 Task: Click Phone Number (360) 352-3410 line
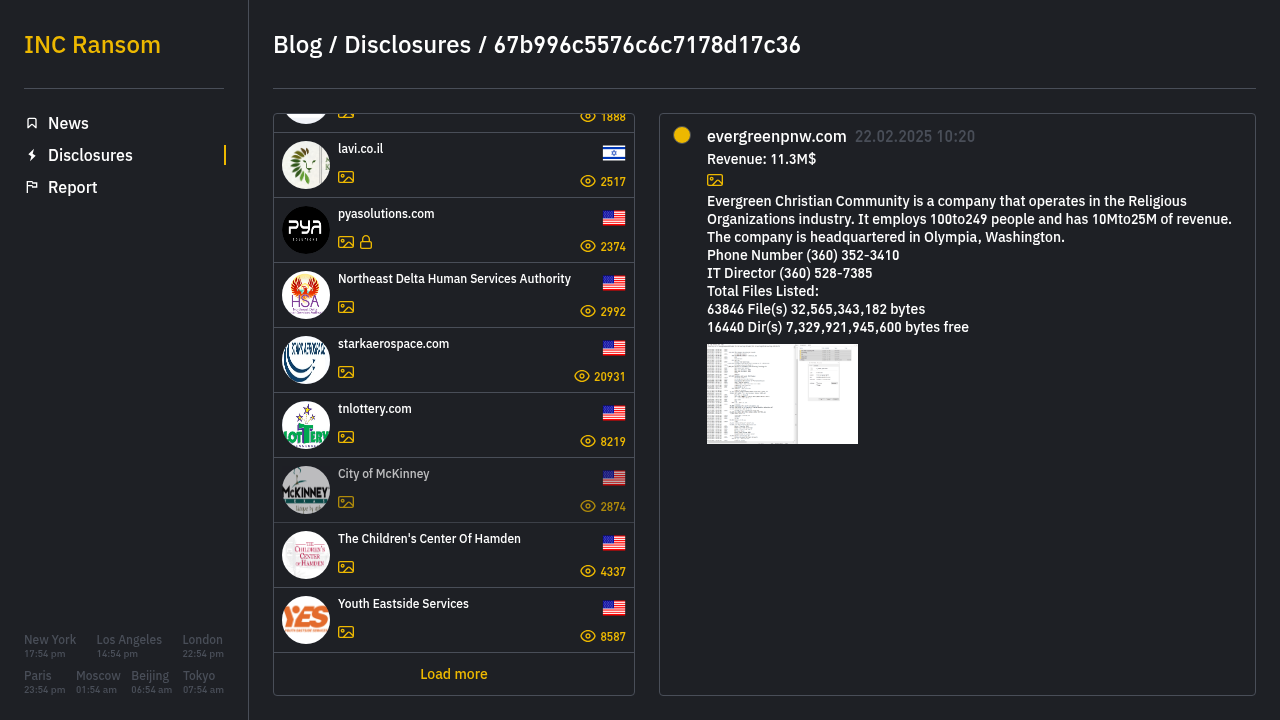803,255
